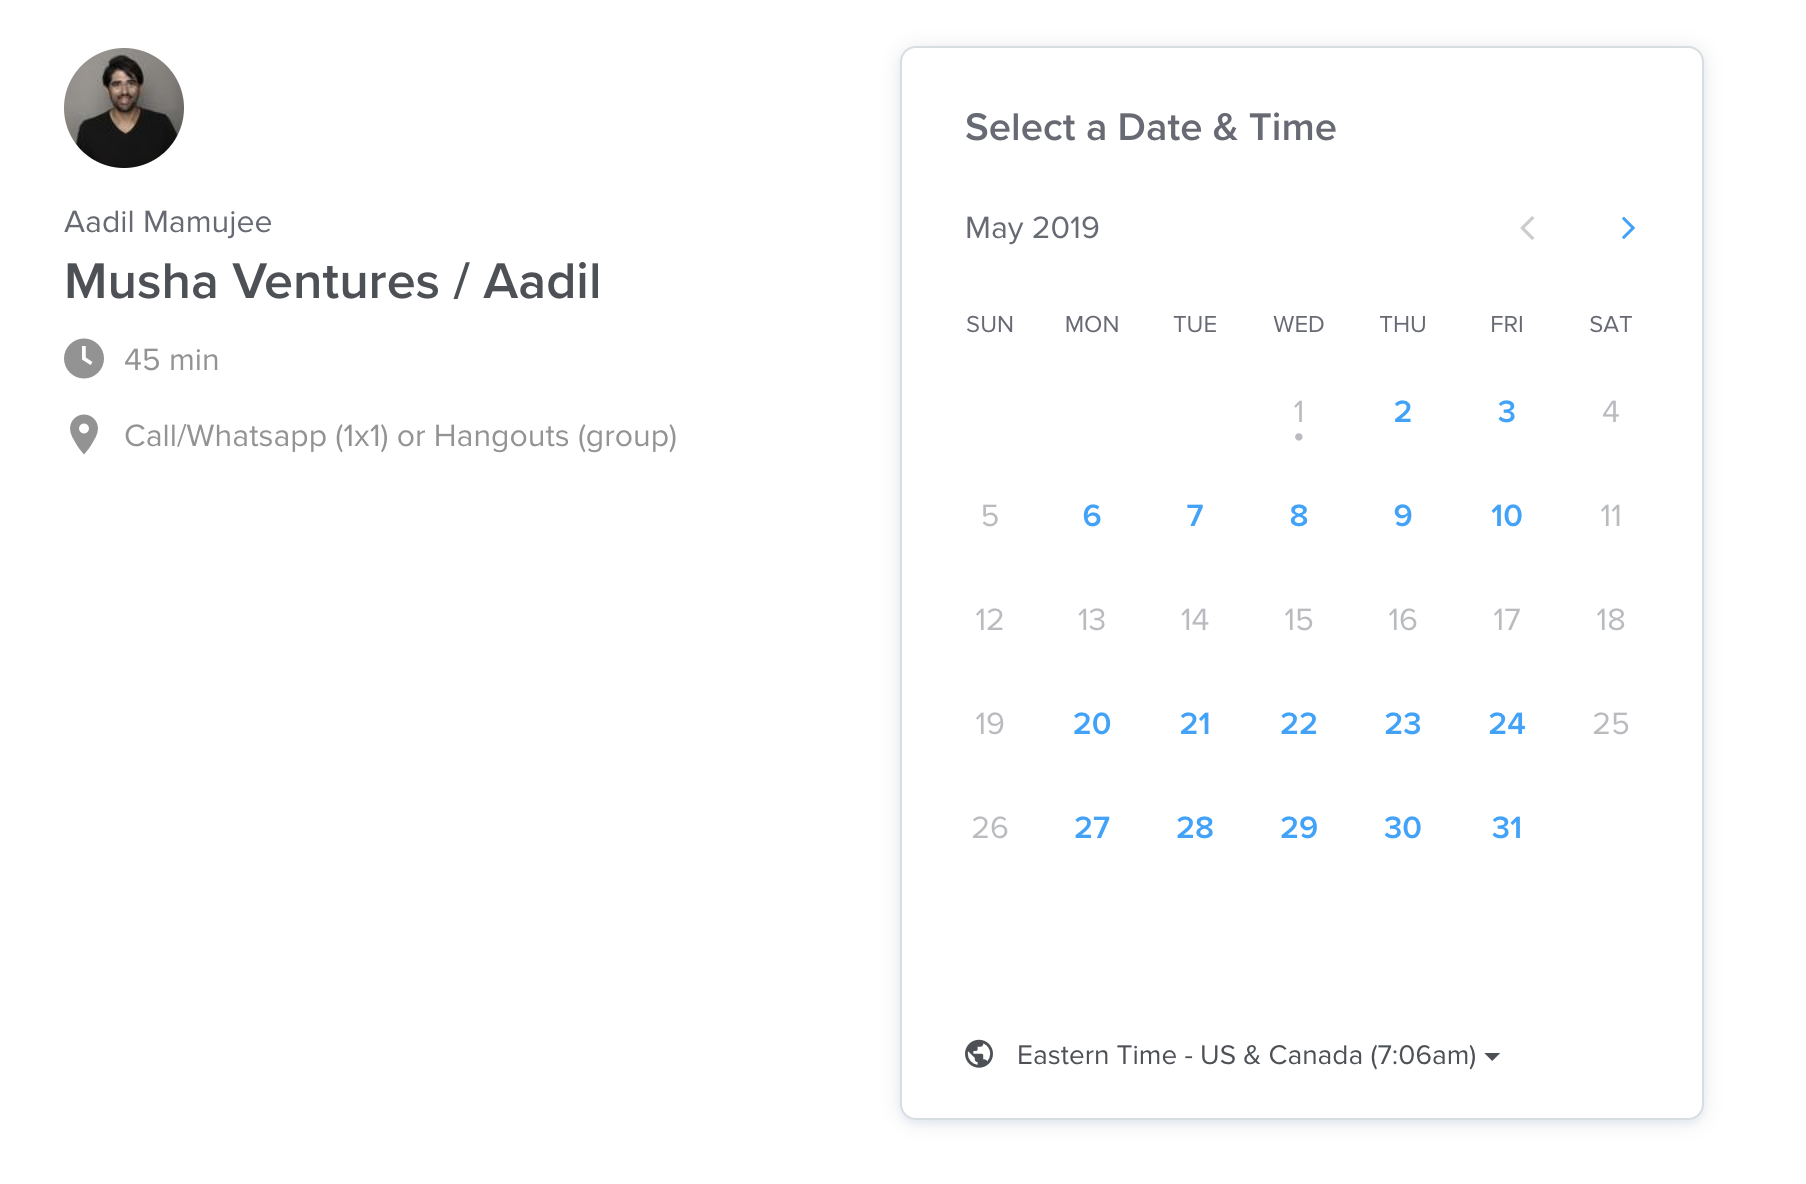This screenshot has width=1806, height=1184.
Task: Click the previous month arrow
Action: [x=1527, y=228]
